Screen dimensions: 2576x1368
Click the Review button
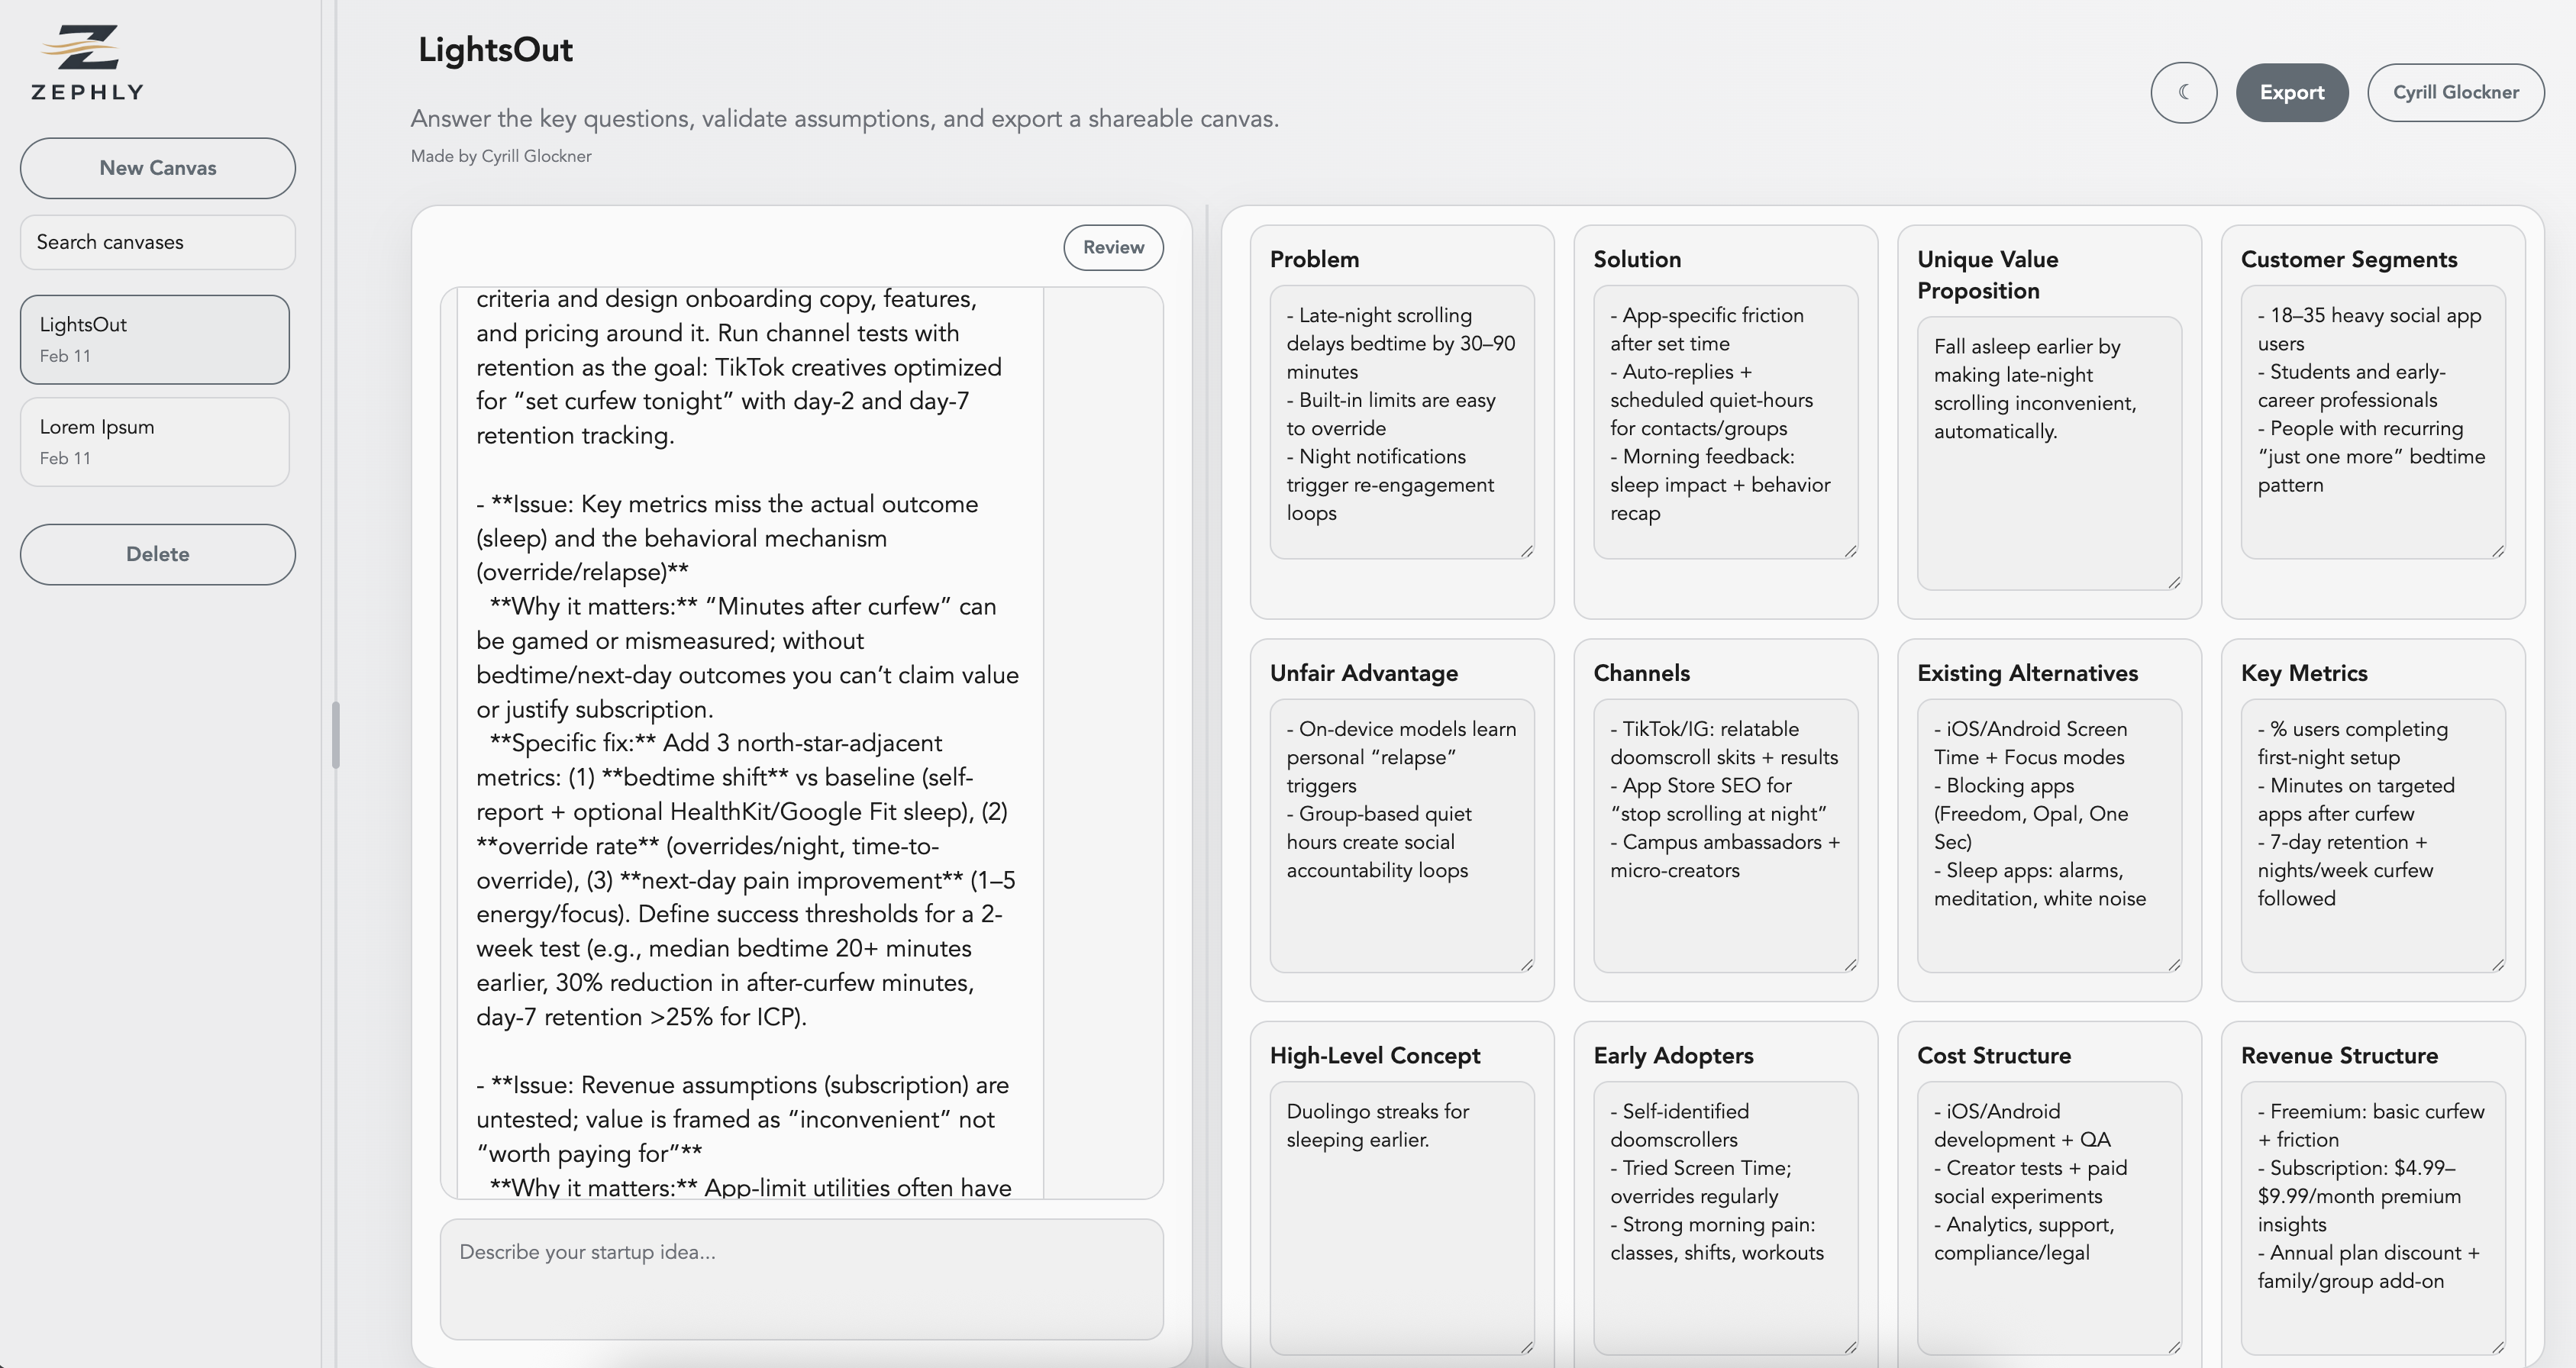tap(1113, 247)
